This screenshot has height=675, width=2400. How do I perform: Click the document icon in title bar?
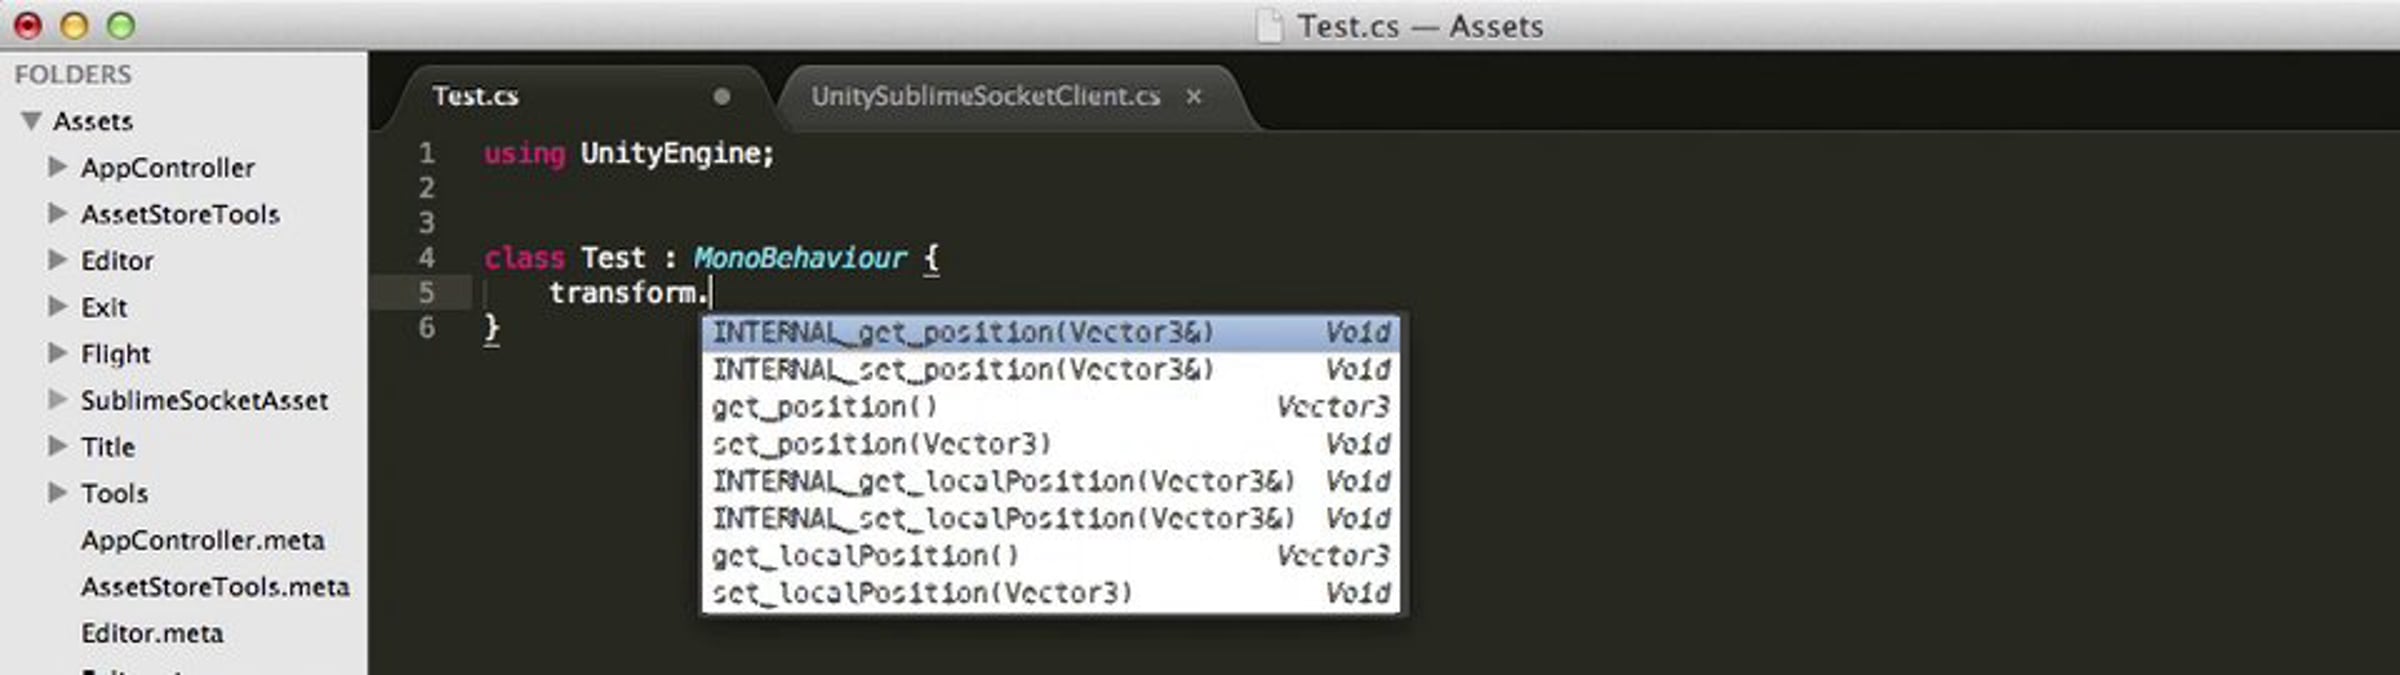(1270, 26)
